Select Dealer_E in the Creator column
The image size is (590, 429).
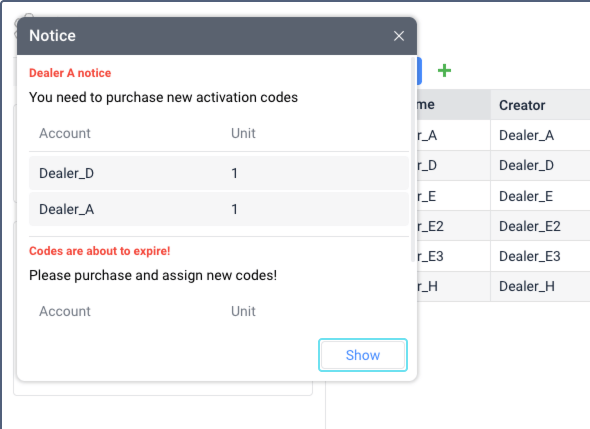[x=526, y=196]
